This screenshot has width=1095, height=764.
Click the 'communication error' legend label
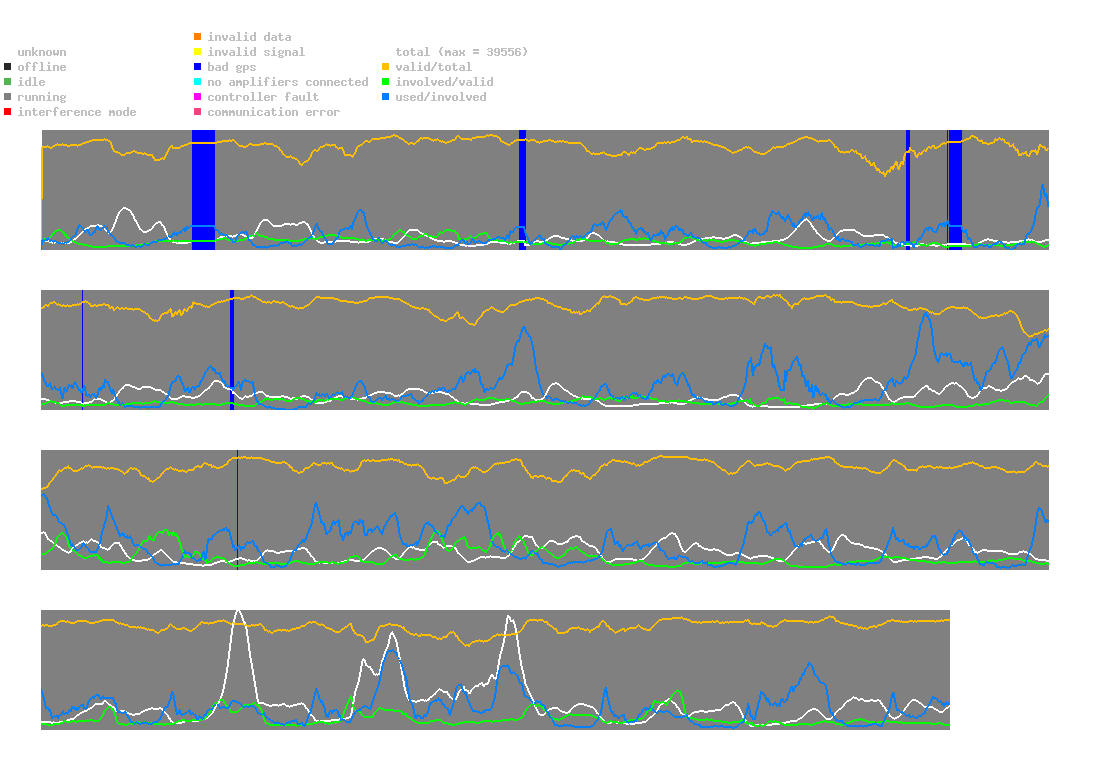pyautogui.click(x=274, y=112)
